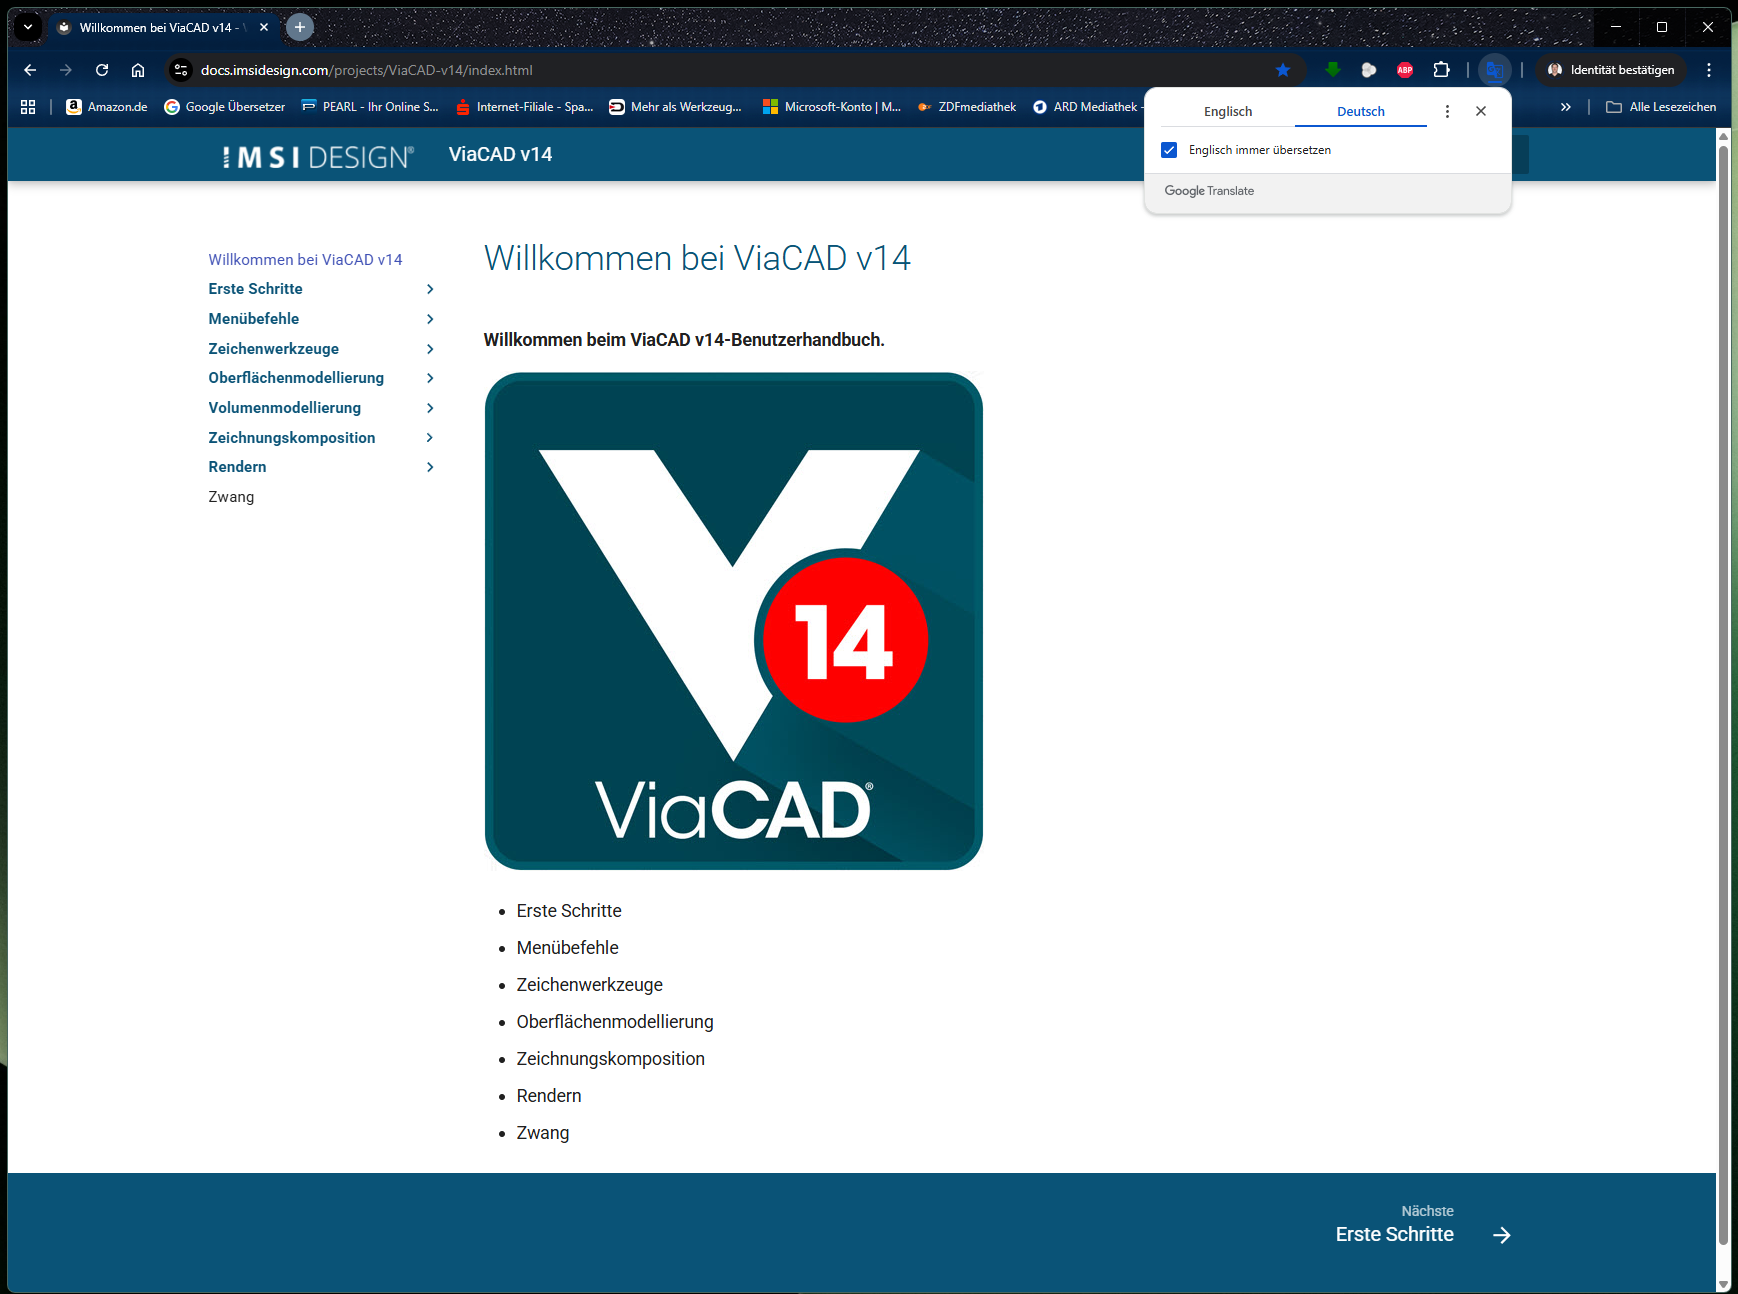Open the Amazon.de bookmark
Viewport: 1738px width, 1294px height.
point(107,107)
